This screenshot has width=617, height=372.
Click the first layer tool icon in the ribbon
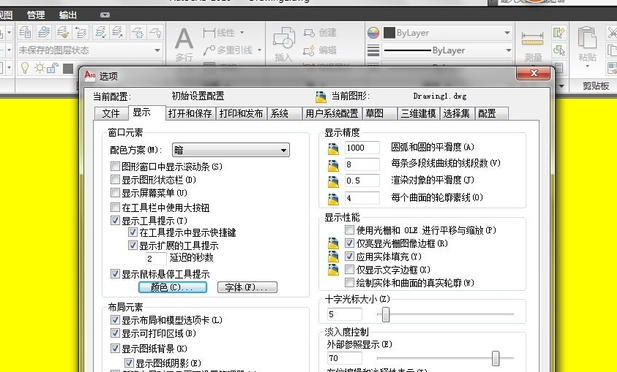click(25, 32)
